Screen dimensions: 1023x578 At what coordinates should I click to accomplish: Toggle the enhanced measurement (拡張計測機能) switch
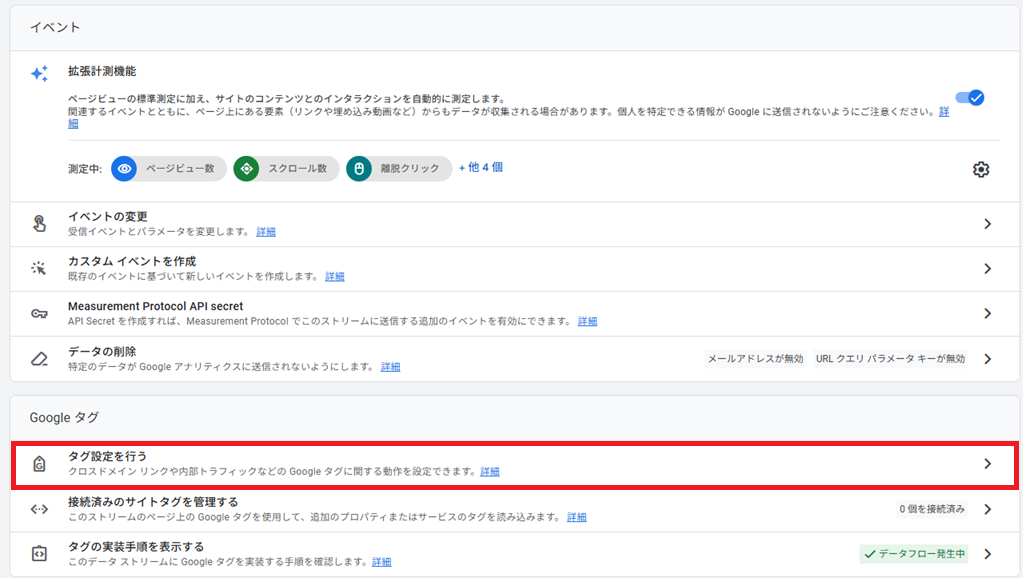pyautogui.click(x=970, y=97)
